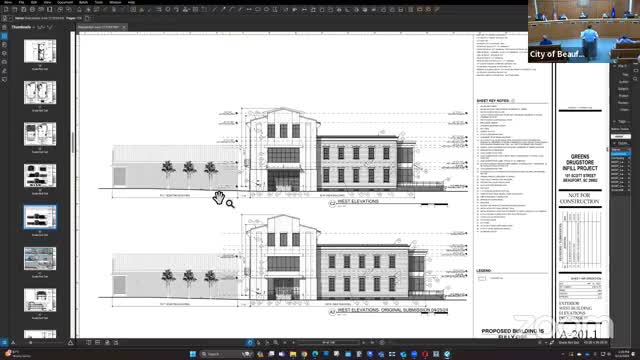Select the Cloud markup tool
The width and height of the screenshot is (640, 360).
(266, 9)
